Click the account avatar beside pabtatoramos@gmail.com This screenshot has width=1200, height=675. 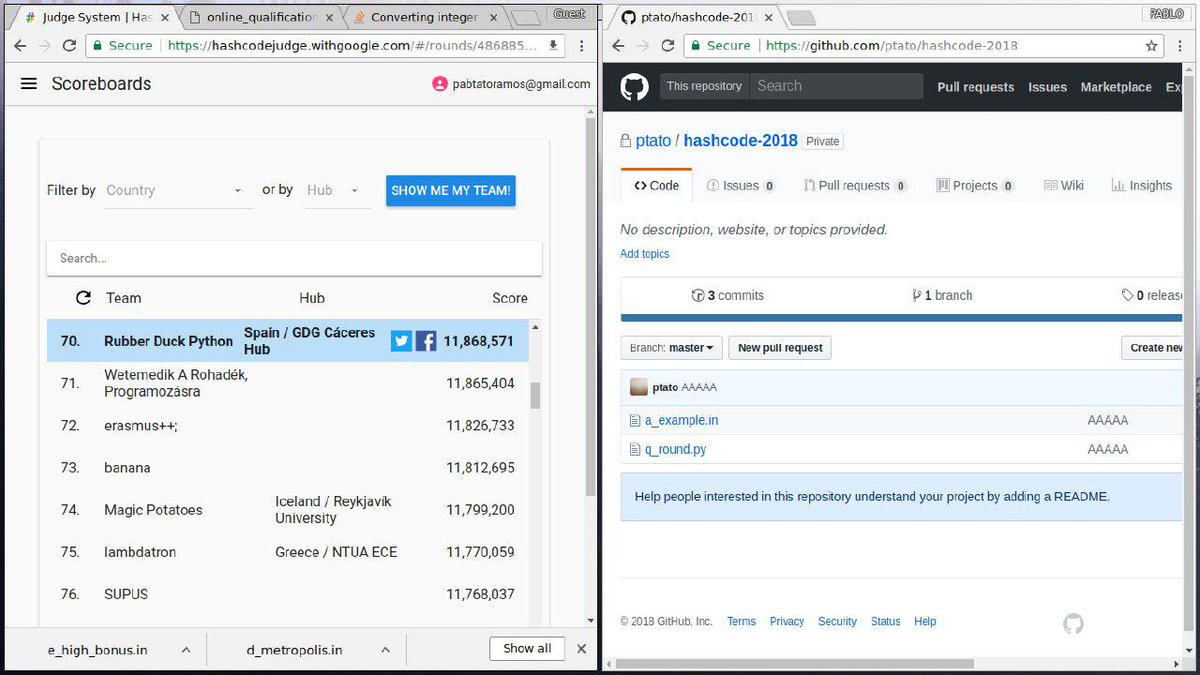pos(439,84)
